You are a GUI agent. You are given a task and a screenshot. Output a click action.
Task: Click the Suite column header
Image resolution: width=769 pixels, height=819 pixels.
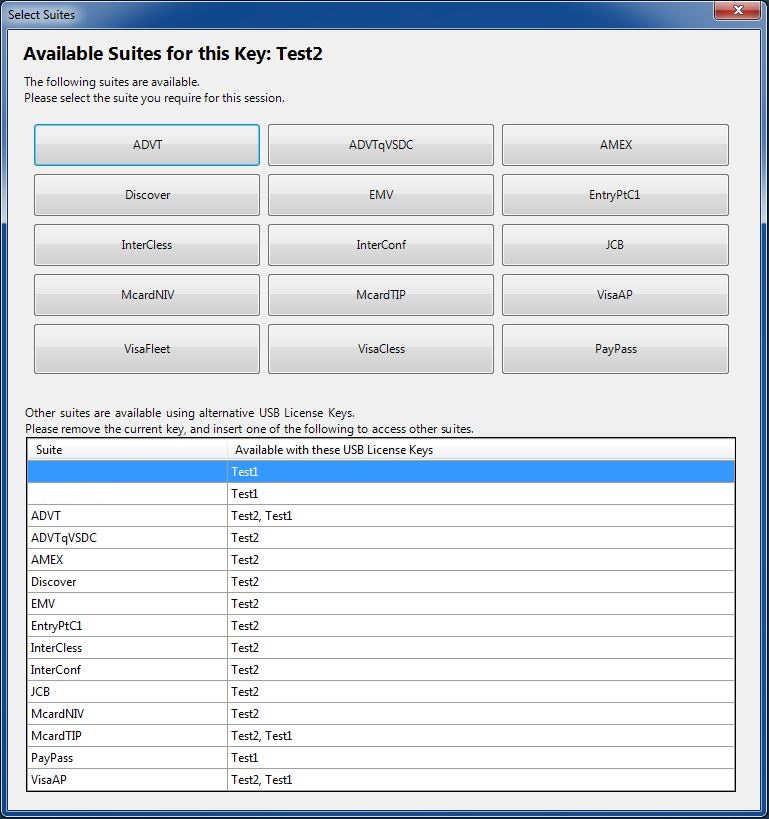pyautogui.click(x=127, y=450)
